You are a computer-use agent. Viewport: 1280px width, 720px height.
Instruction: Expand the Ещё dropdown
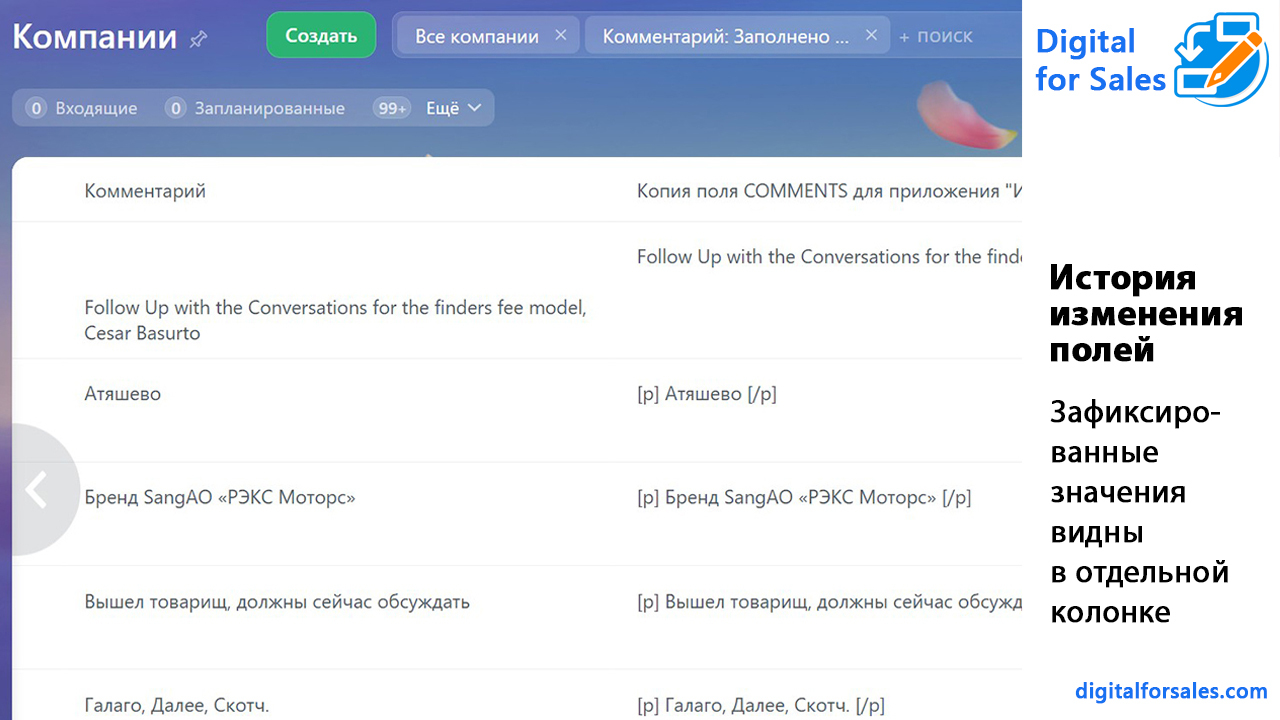tap(454, 108)
